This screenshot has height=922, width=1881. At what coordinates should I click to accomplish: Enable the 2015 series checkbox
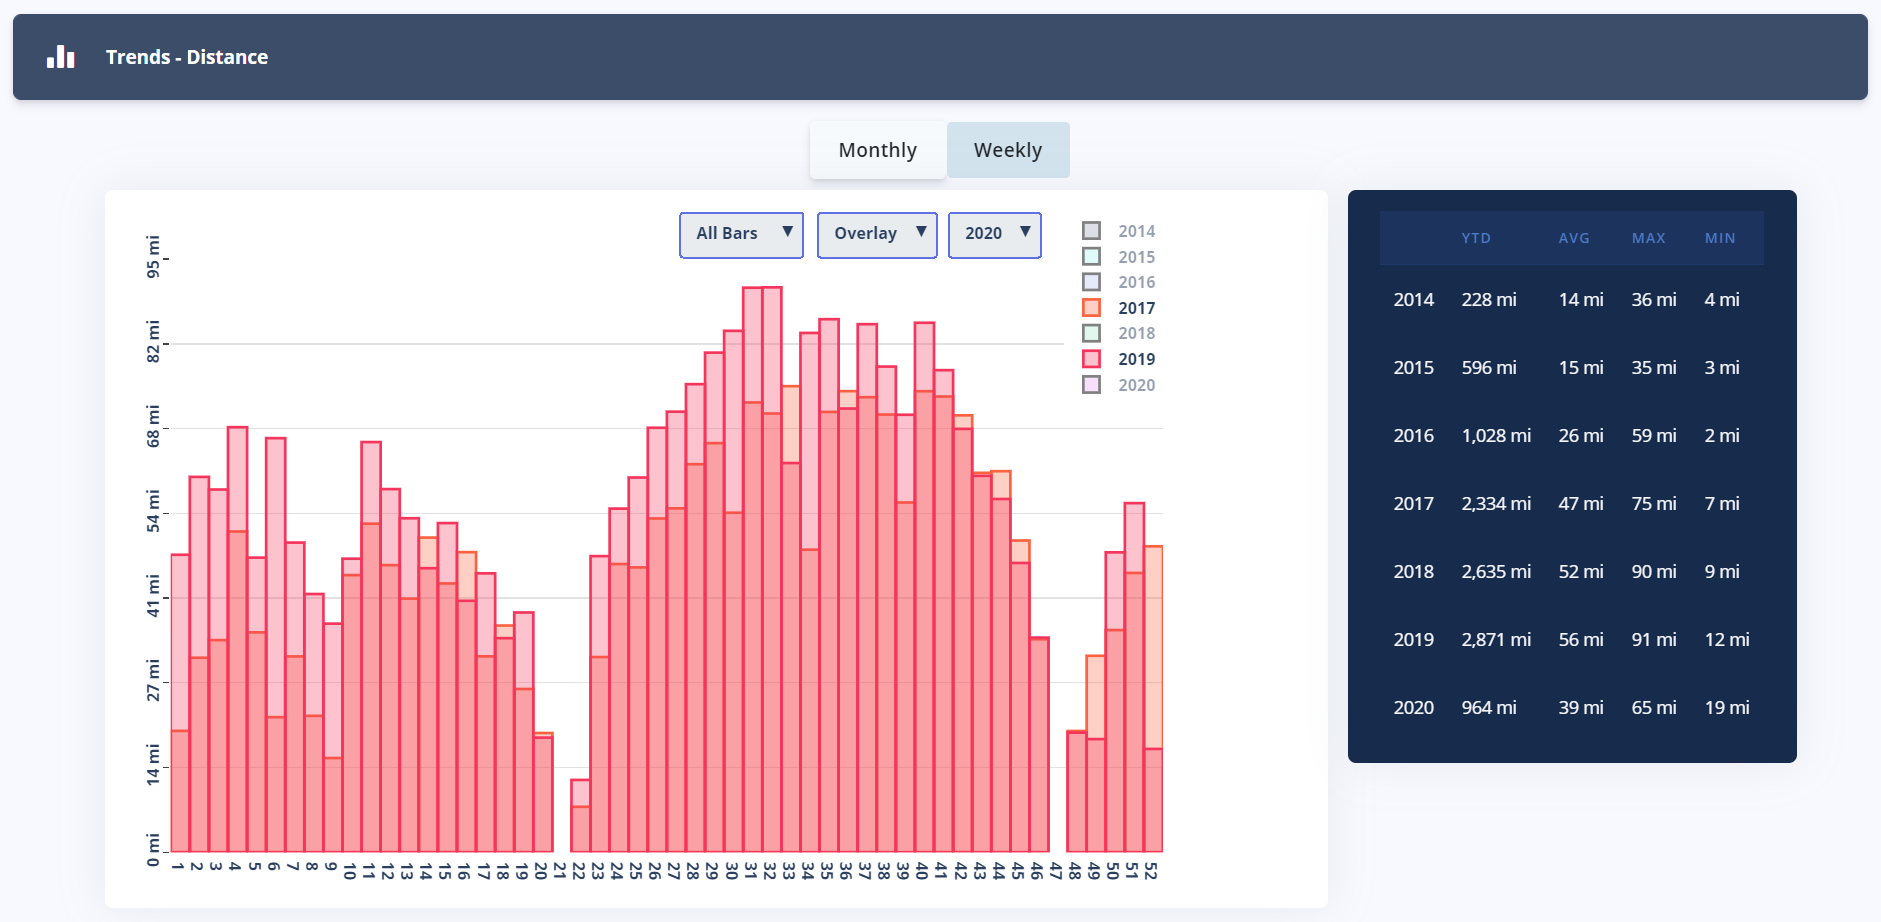tap(1091, 257)
